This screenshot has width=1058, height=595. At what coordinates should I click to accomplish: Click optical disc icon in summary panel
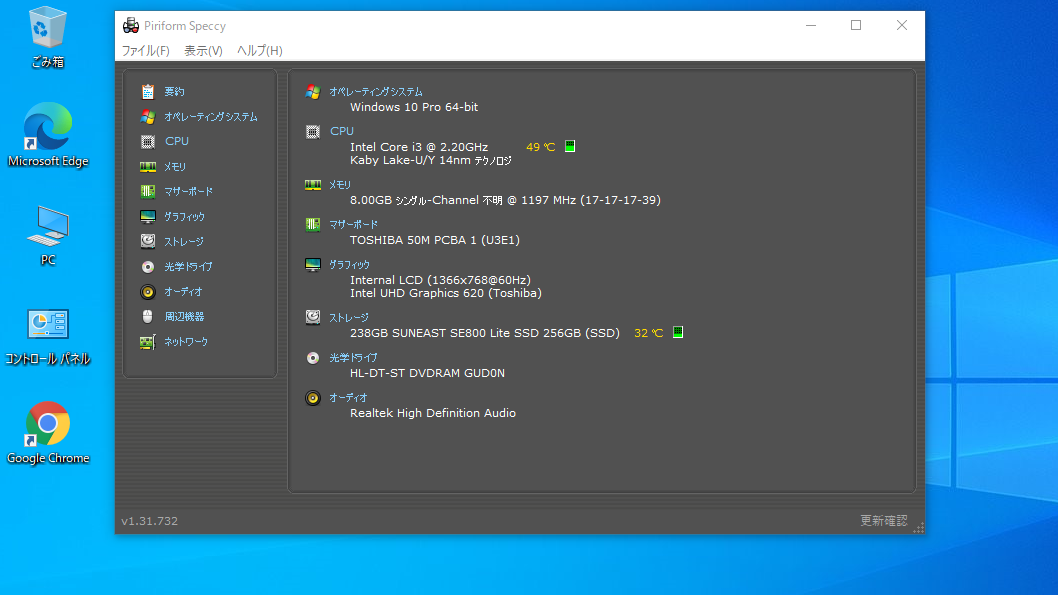pos(312,358)
